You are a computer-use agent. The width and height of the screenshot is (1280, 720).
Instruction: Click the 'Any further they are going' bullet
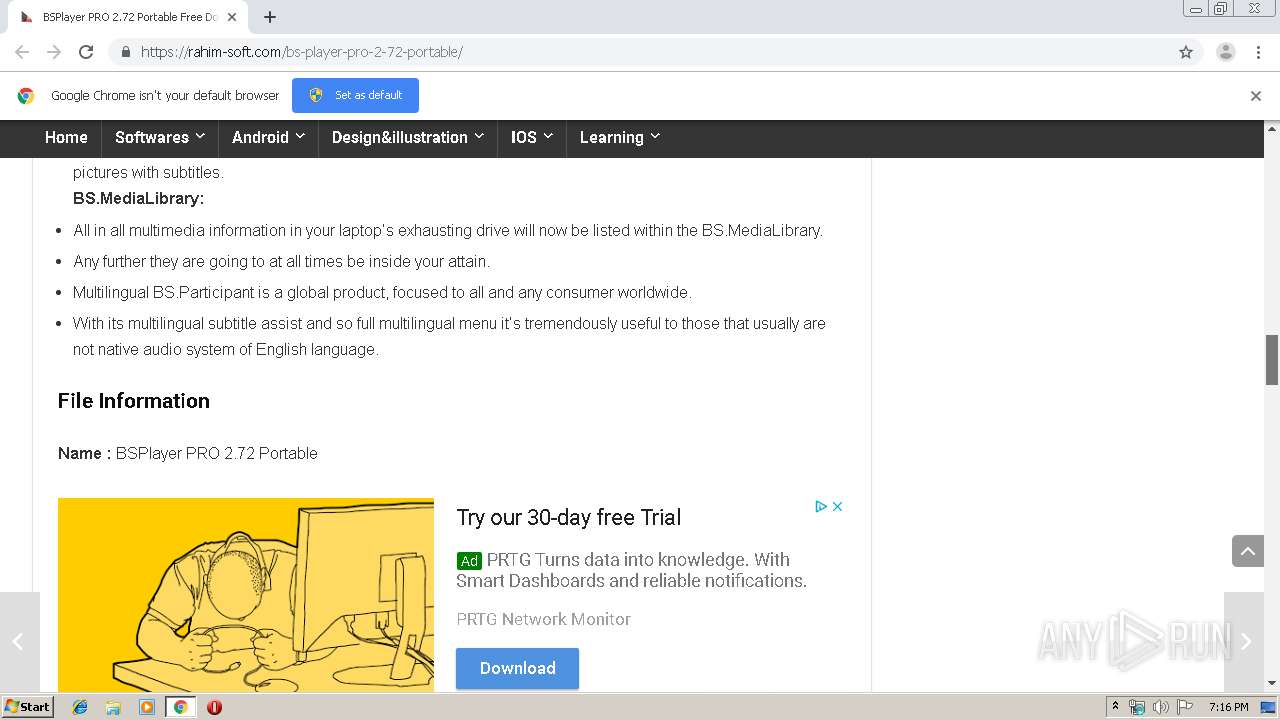coord(281,261)
